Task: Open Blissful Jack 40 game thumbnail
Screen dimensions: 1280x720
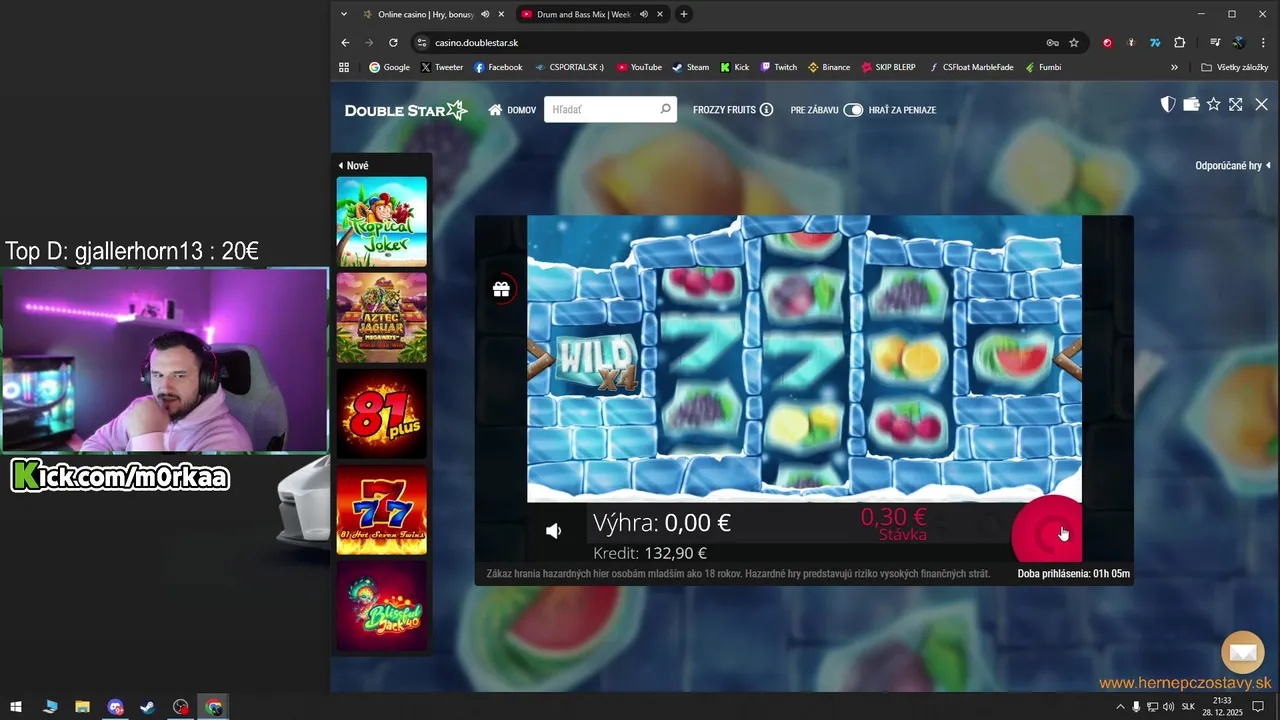Action: 381,606
